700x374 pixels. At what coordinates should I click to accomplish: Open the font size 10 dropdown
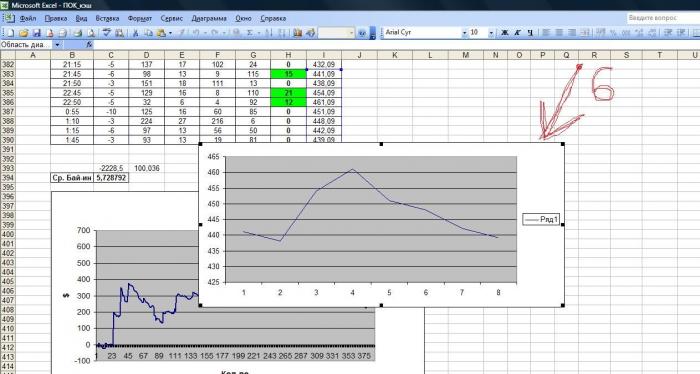click(491, 33)
